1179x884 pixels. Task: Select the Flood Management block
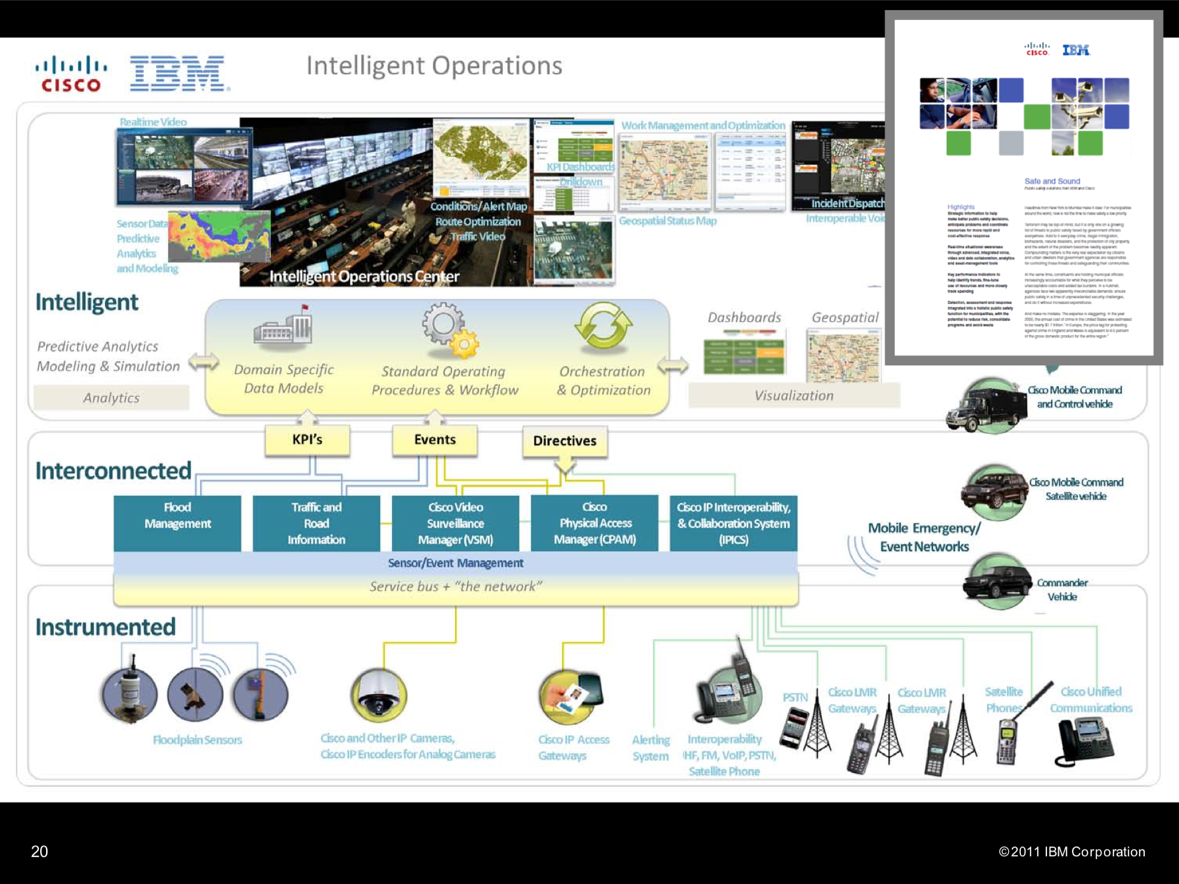[x=177, y=523]
